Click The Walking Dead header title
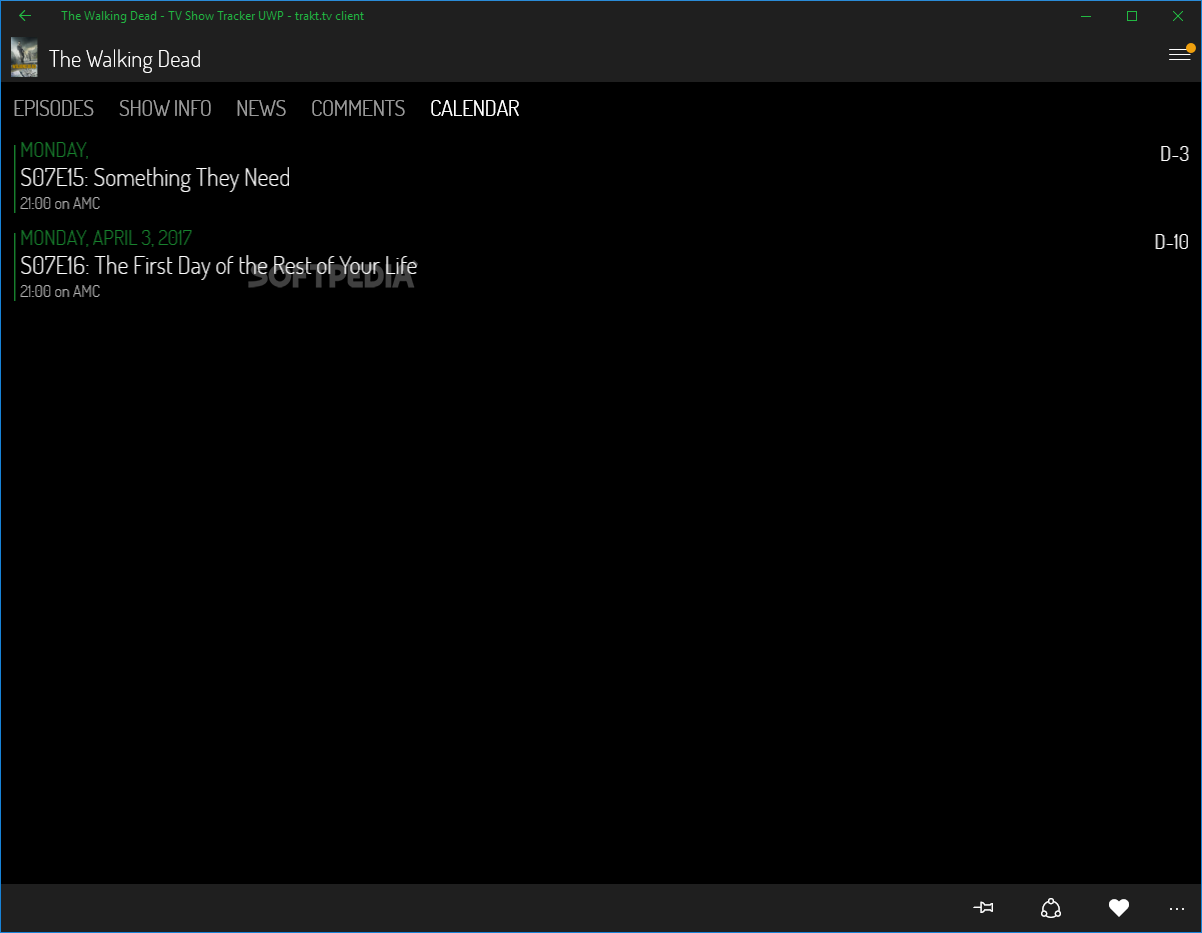Viewport: 1202px width, 933px height. coord(125,59)
